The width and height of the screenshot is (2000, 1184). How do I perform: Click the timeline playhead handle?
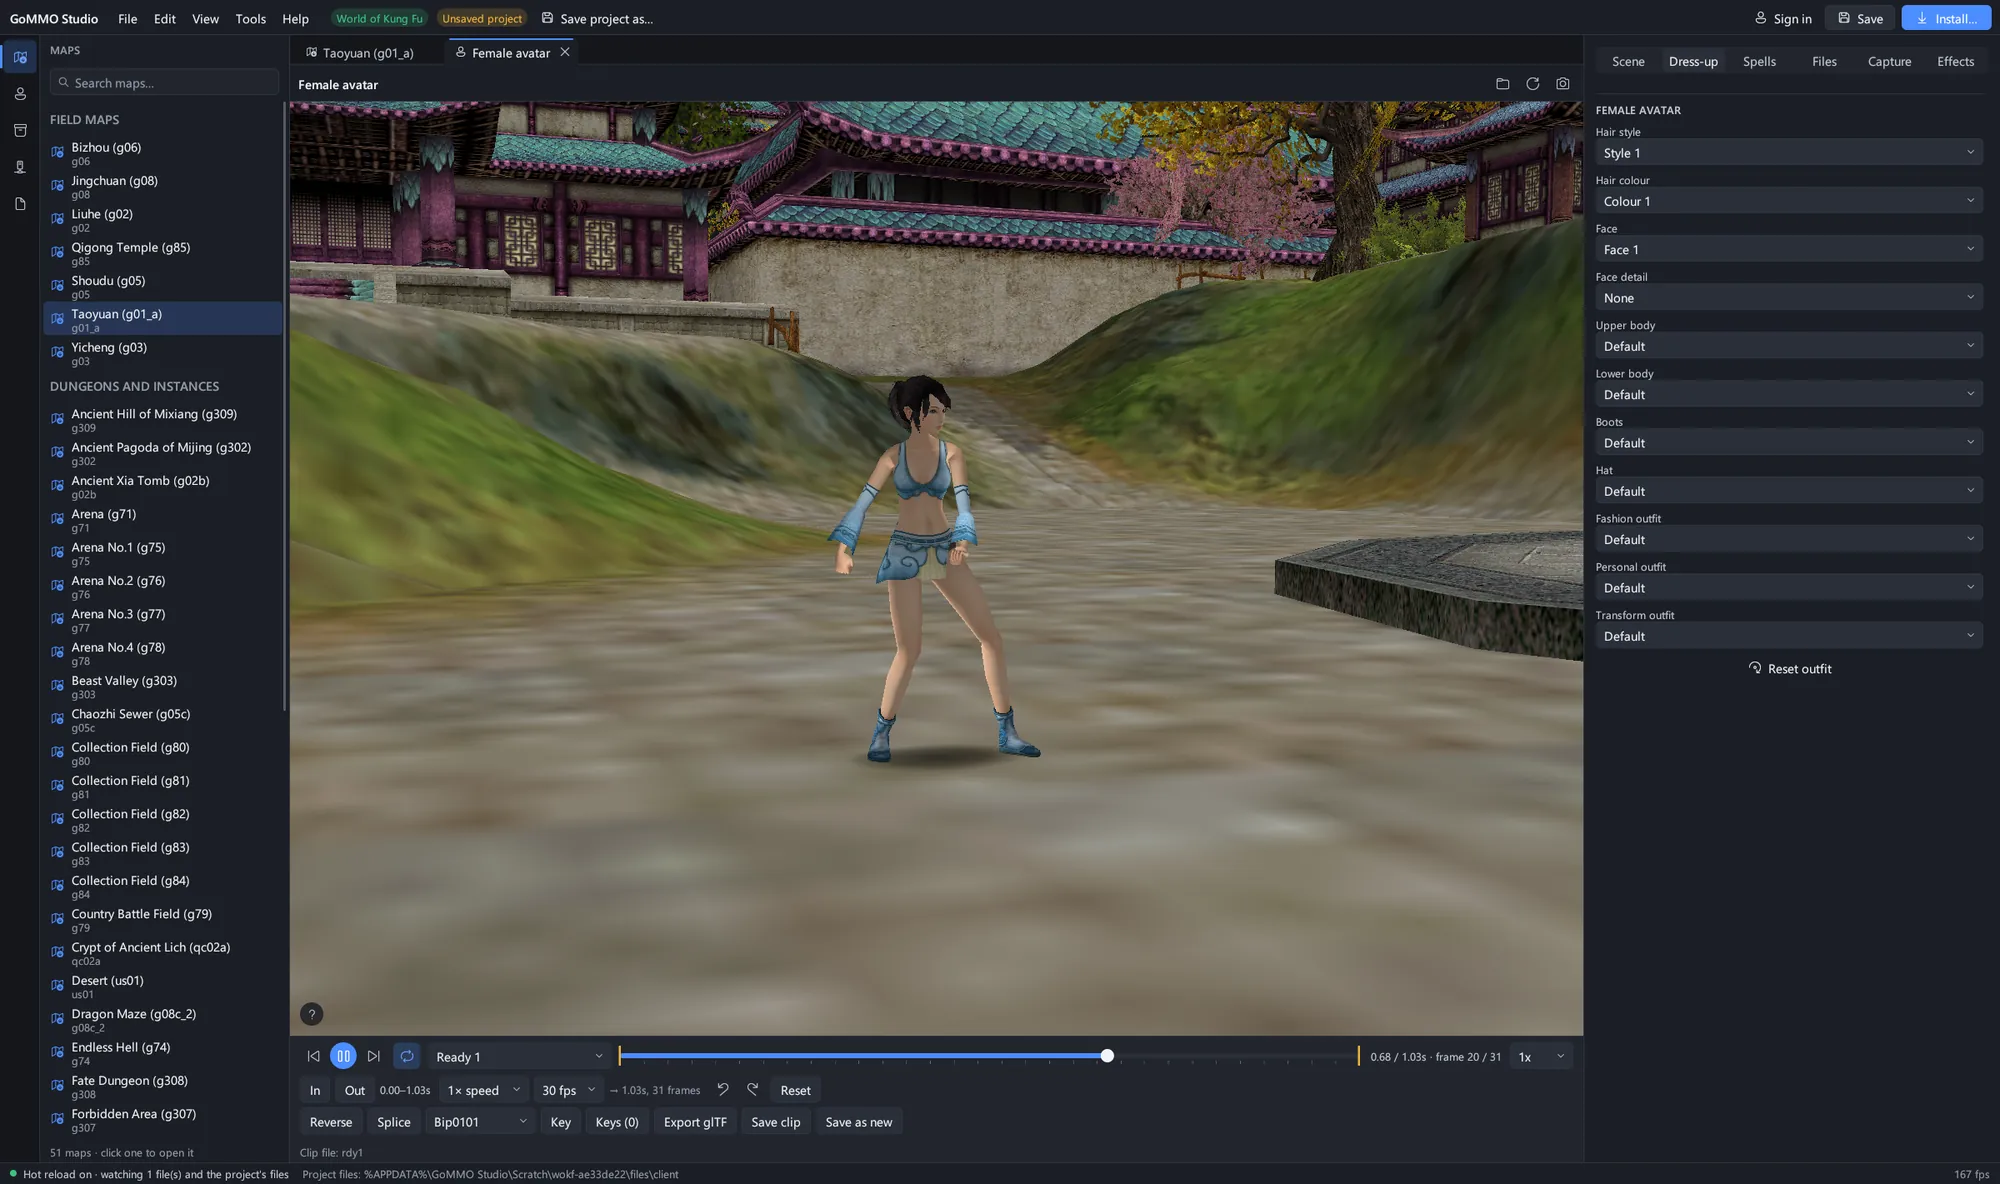1107,1056
